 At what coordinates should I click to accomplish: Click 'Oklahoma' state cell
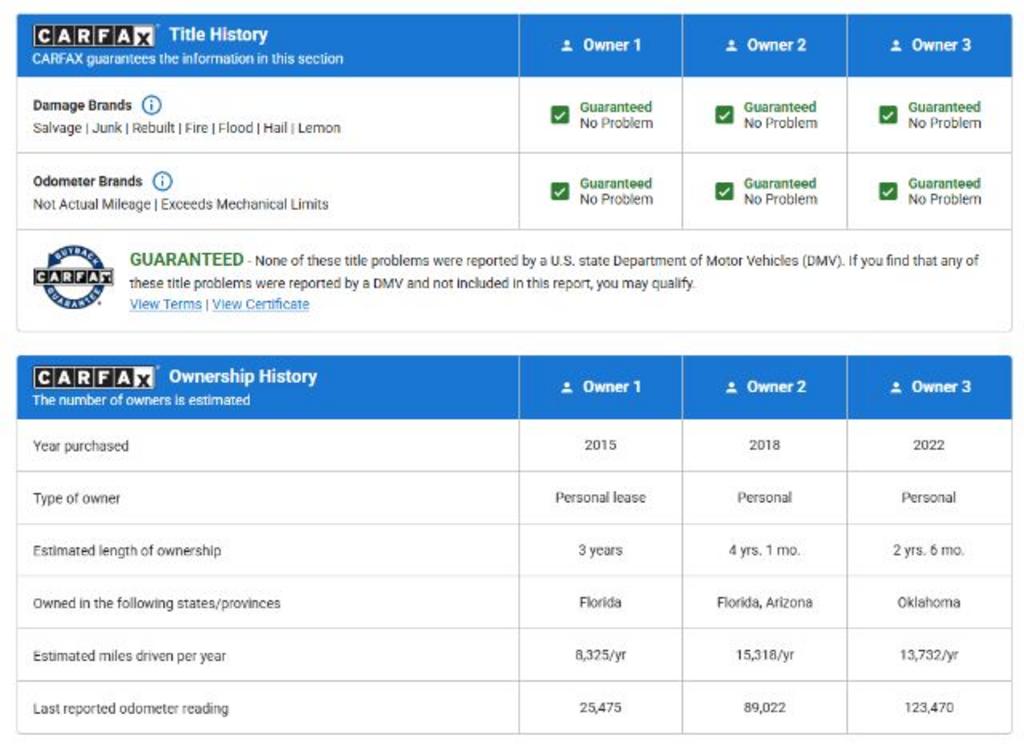point(929,602)
